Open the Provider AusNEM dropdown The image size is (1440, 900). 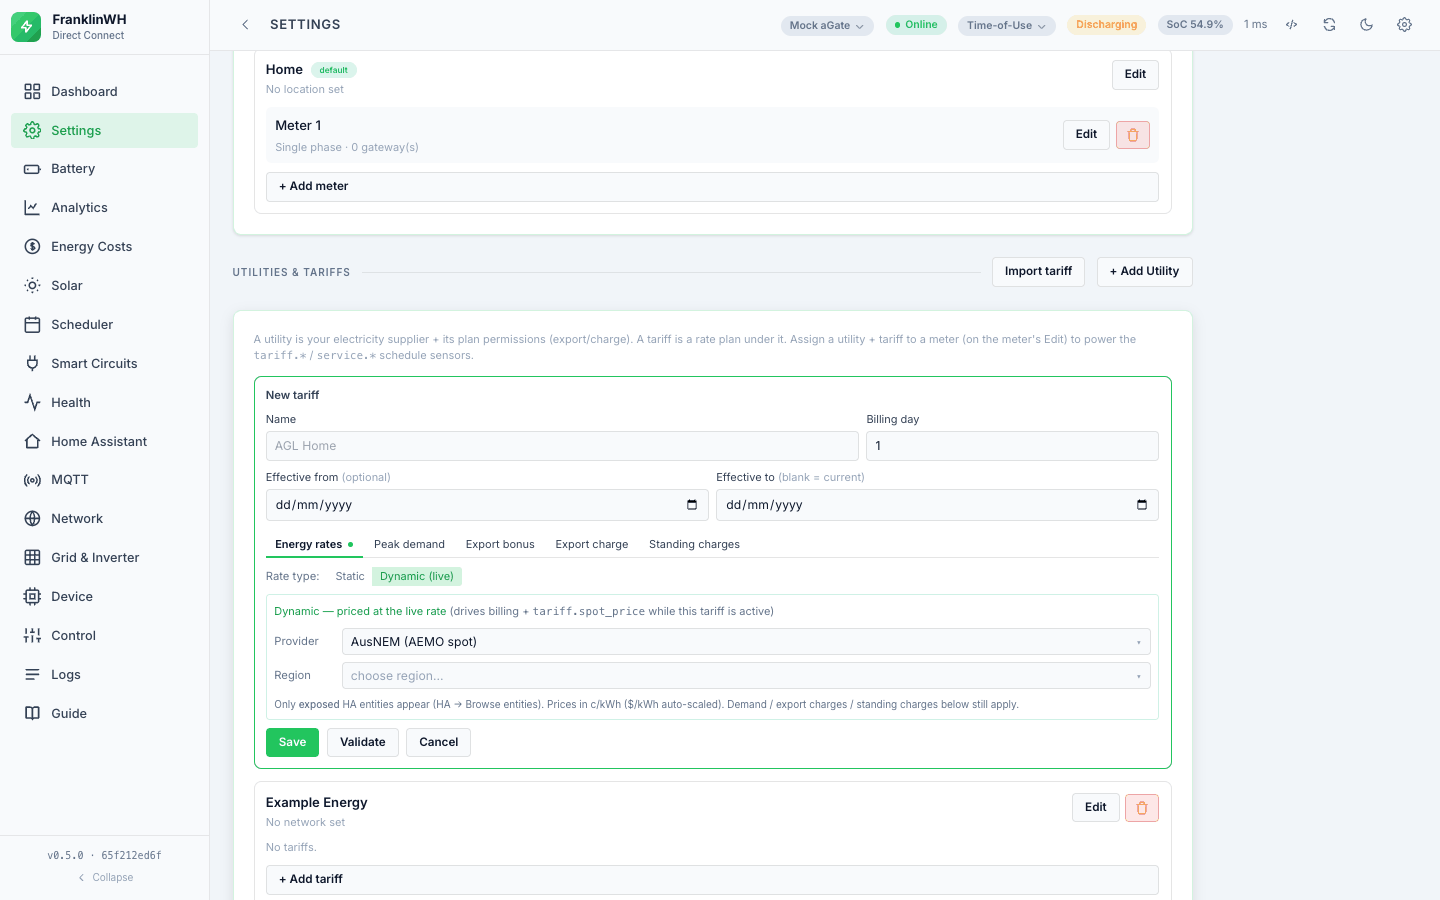pyautogui.click(x=746, y=642)
